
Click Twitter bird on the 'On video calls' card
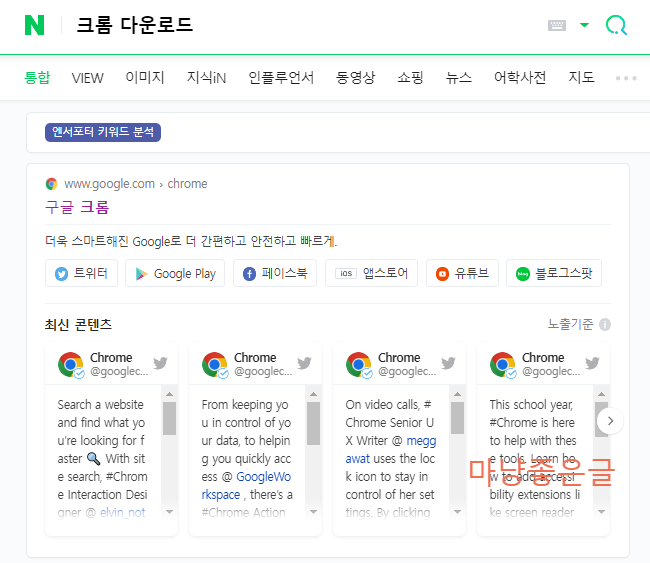[x=448, y=363]
